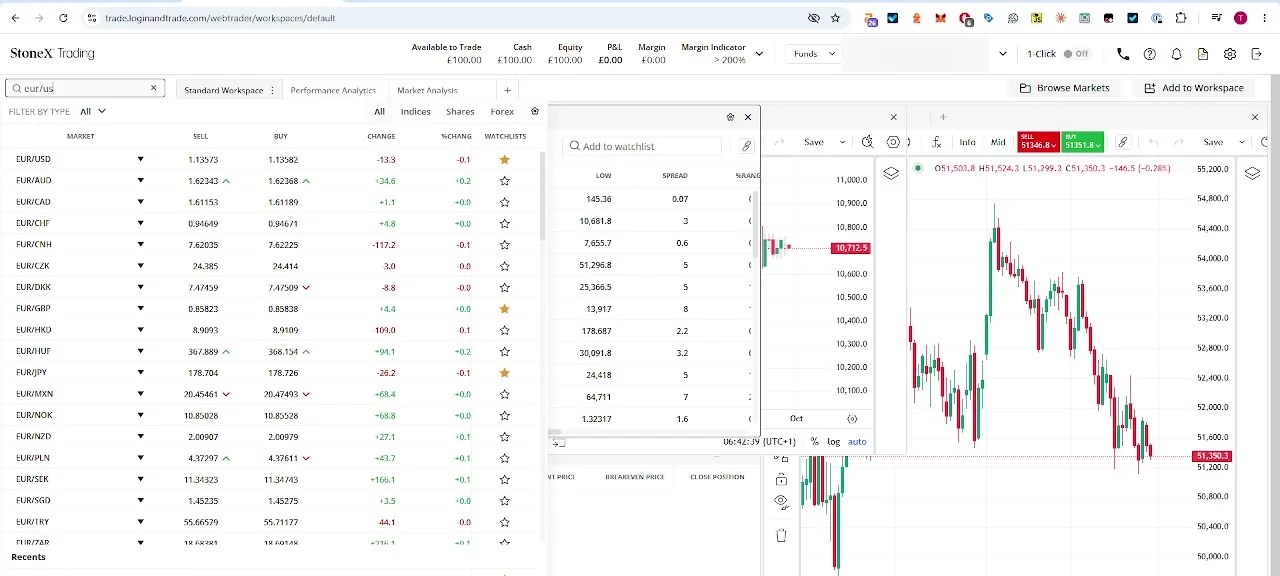This screenshot has height=576, width=1280.
Task: Open the notifications bell icon
Action: pos(1177,54)
